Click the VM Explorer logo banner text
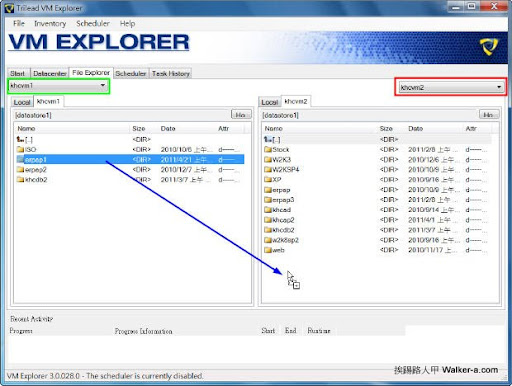The image size is (512, 386). (99, 42)
